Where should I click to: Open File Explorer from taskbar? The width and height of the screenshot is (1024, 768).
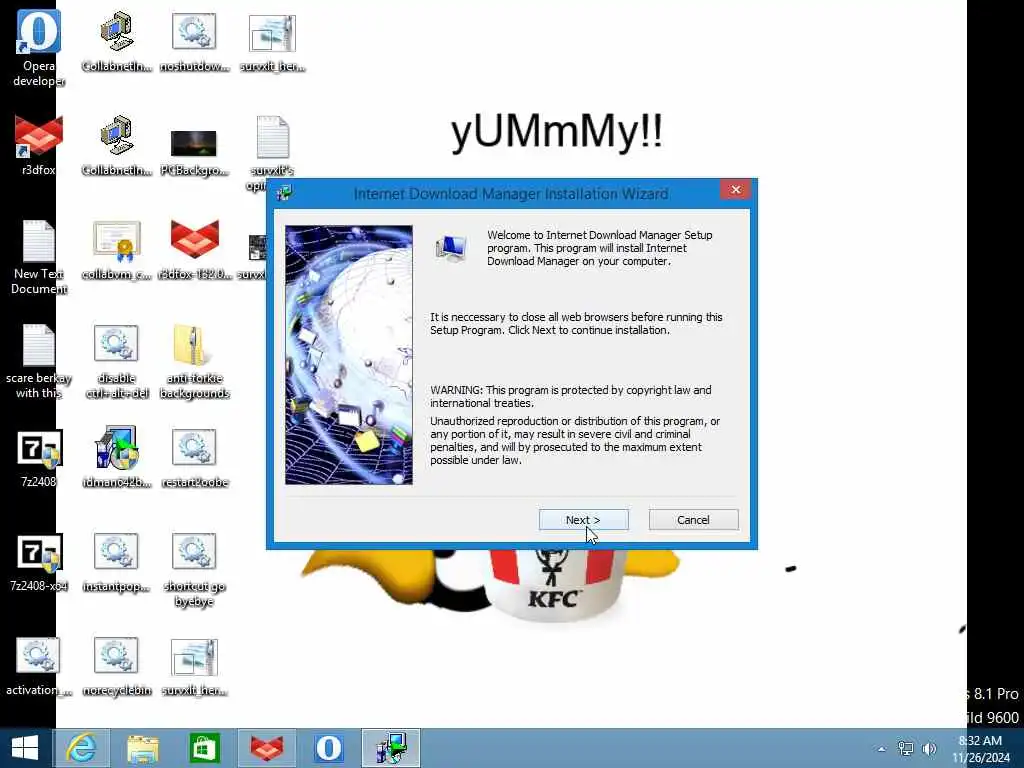(142, 748)
